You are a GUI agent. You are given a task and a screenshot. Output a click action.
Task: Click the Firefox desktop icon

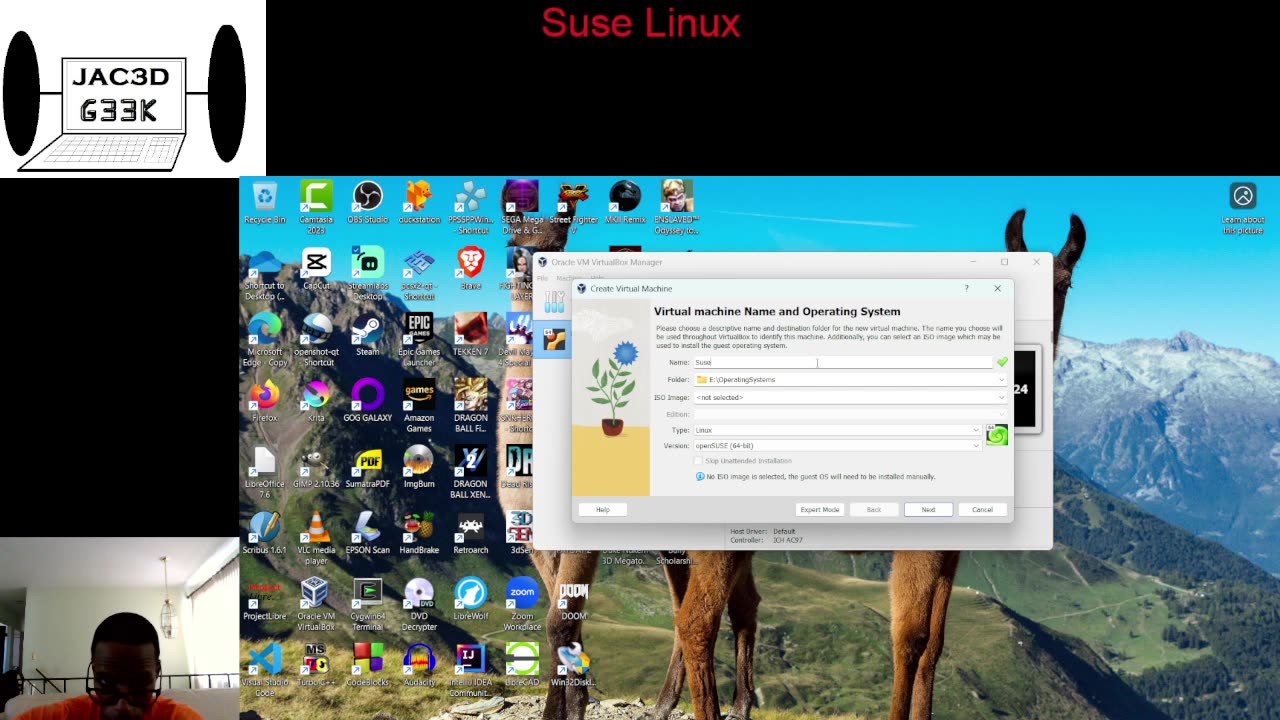coord(264,401)
